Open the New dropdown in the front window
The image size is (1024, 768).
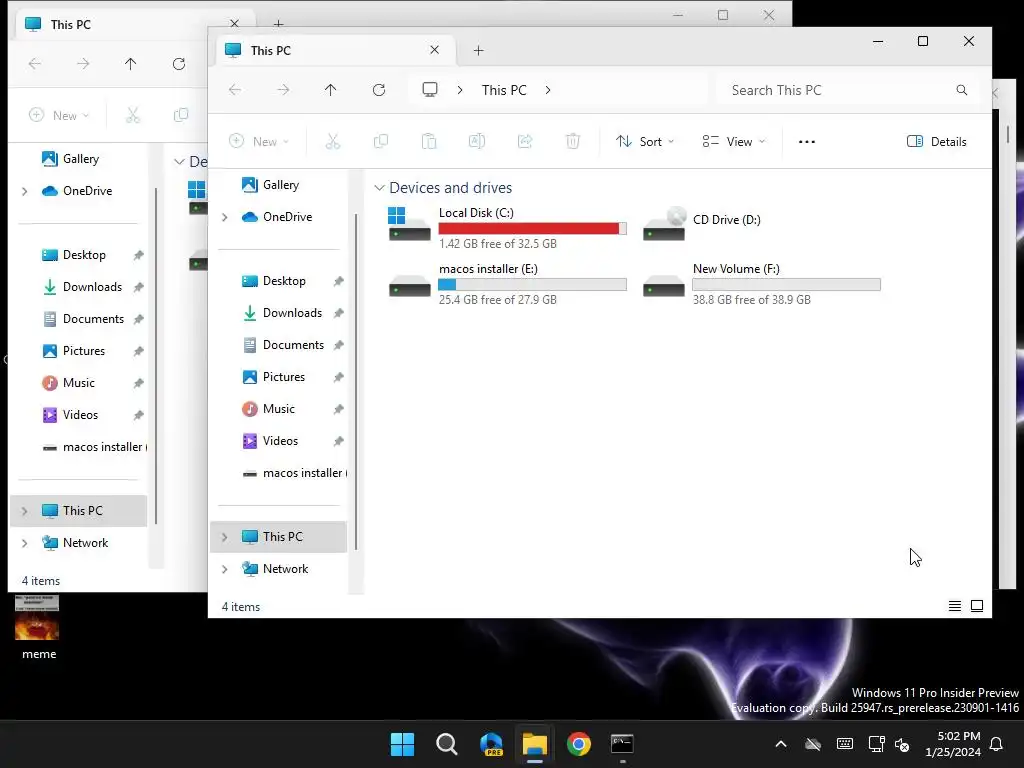click(x=259, y=142)
